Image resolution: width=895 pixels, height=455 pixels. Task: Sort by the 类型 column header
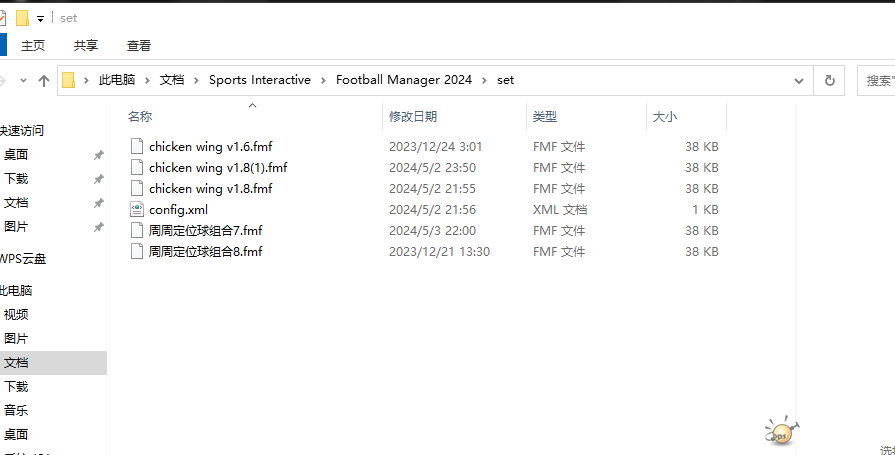(x=545, y=116)
